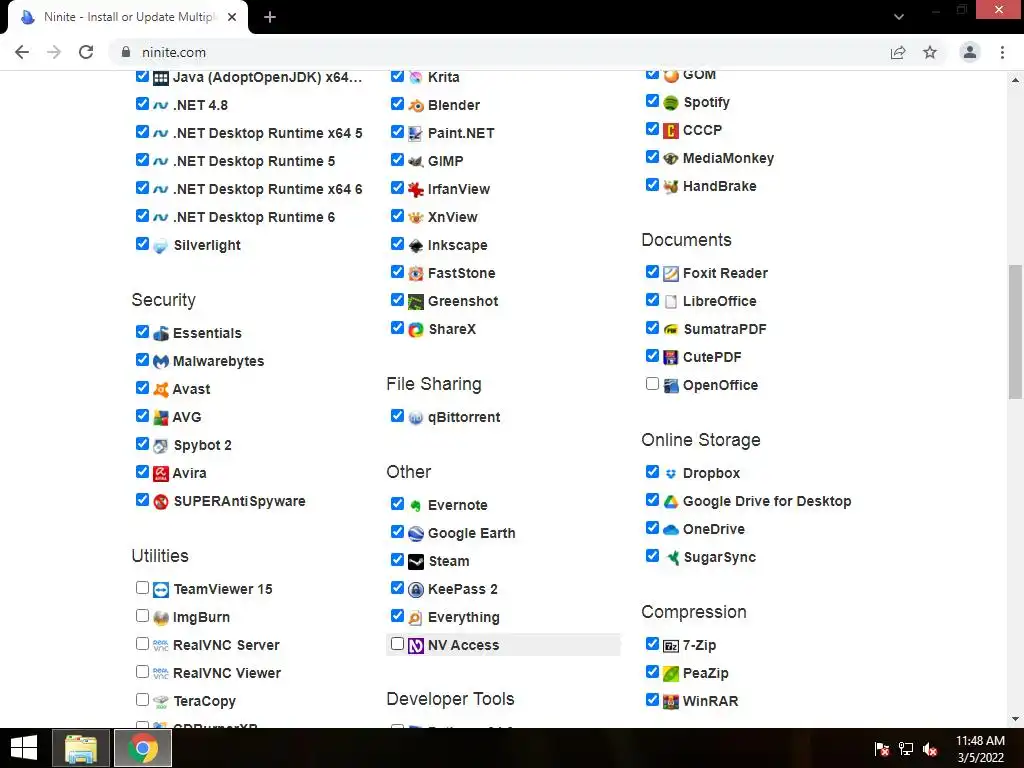Click the OneDrive cloud icon
Viewport: 1024px width, 768px height.
tap(671, 530)
